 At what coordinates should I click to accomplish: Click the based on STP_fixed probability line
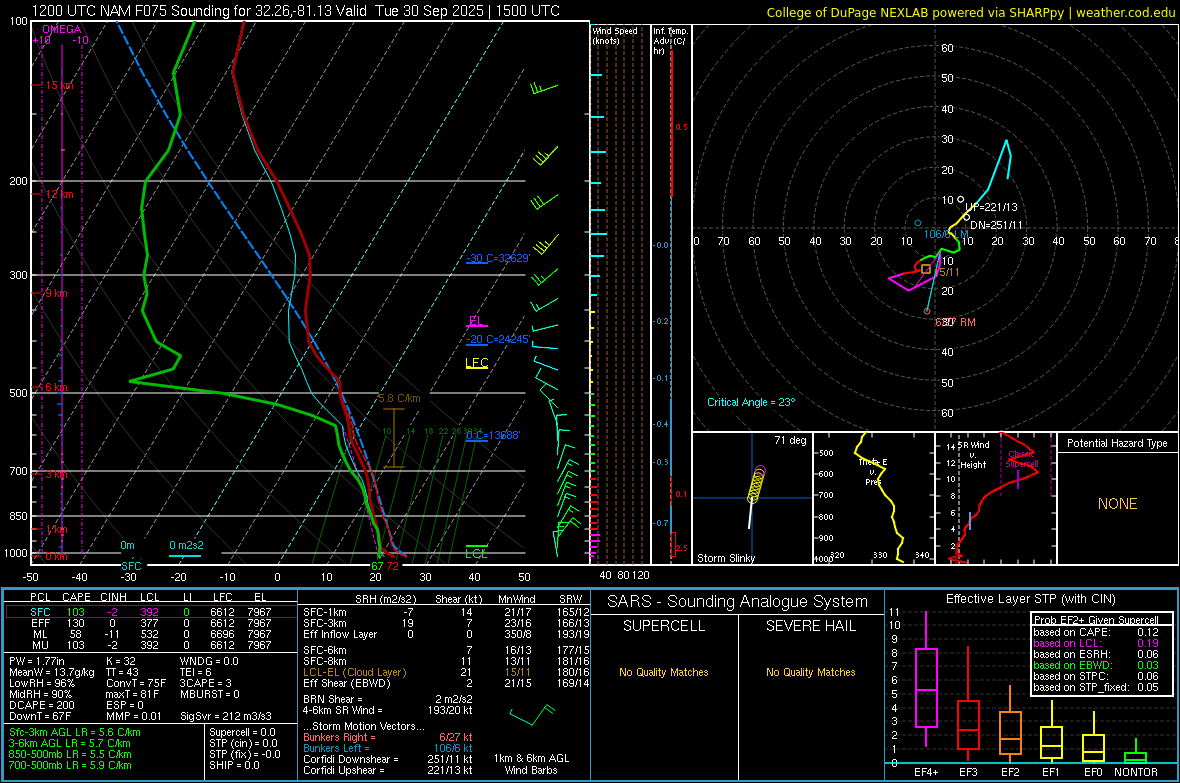coord(1096,687)
